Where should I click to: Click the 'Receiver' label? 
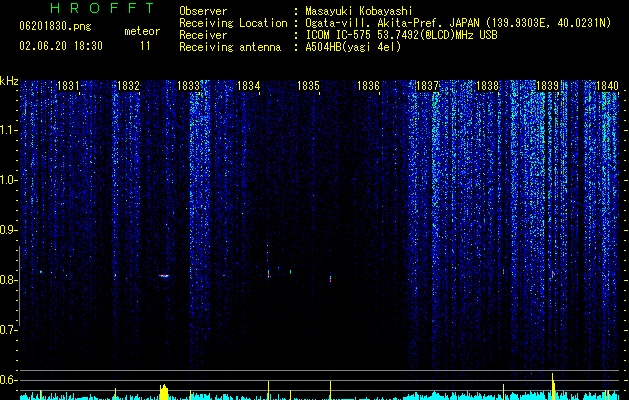pos(203,35)
